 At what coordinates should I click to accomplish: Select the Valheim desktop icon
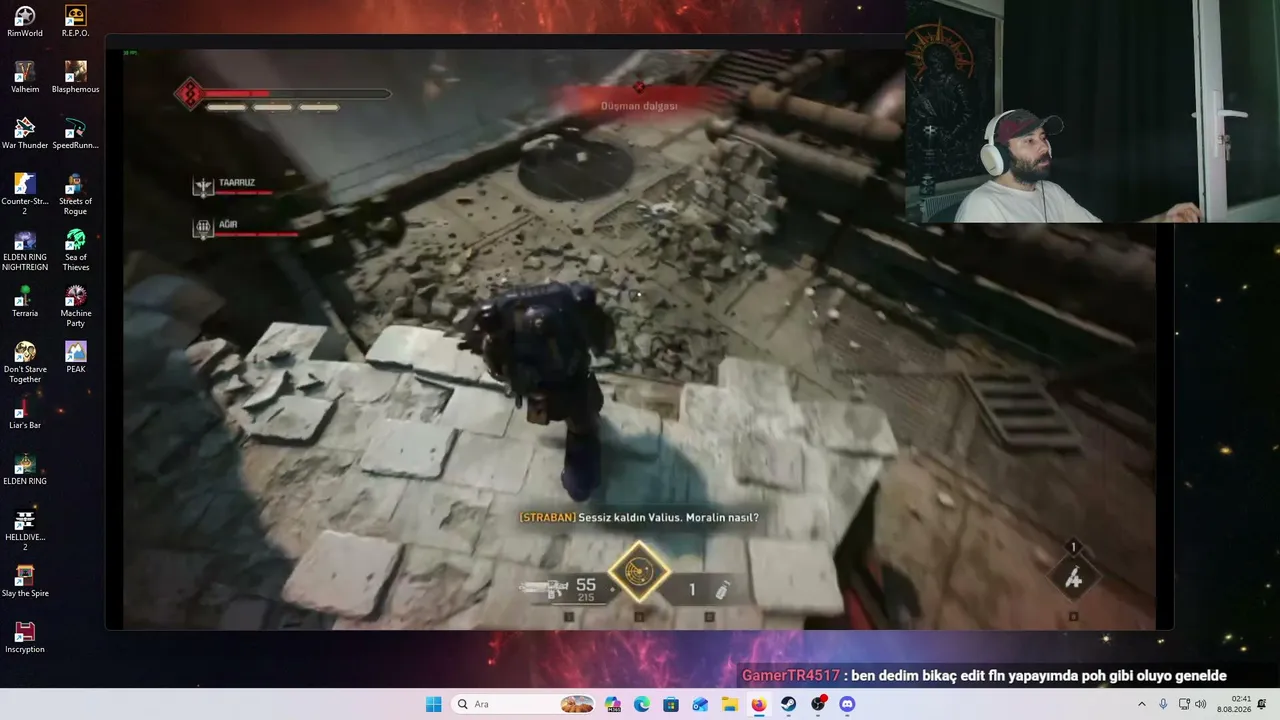(x=25, y=77)
